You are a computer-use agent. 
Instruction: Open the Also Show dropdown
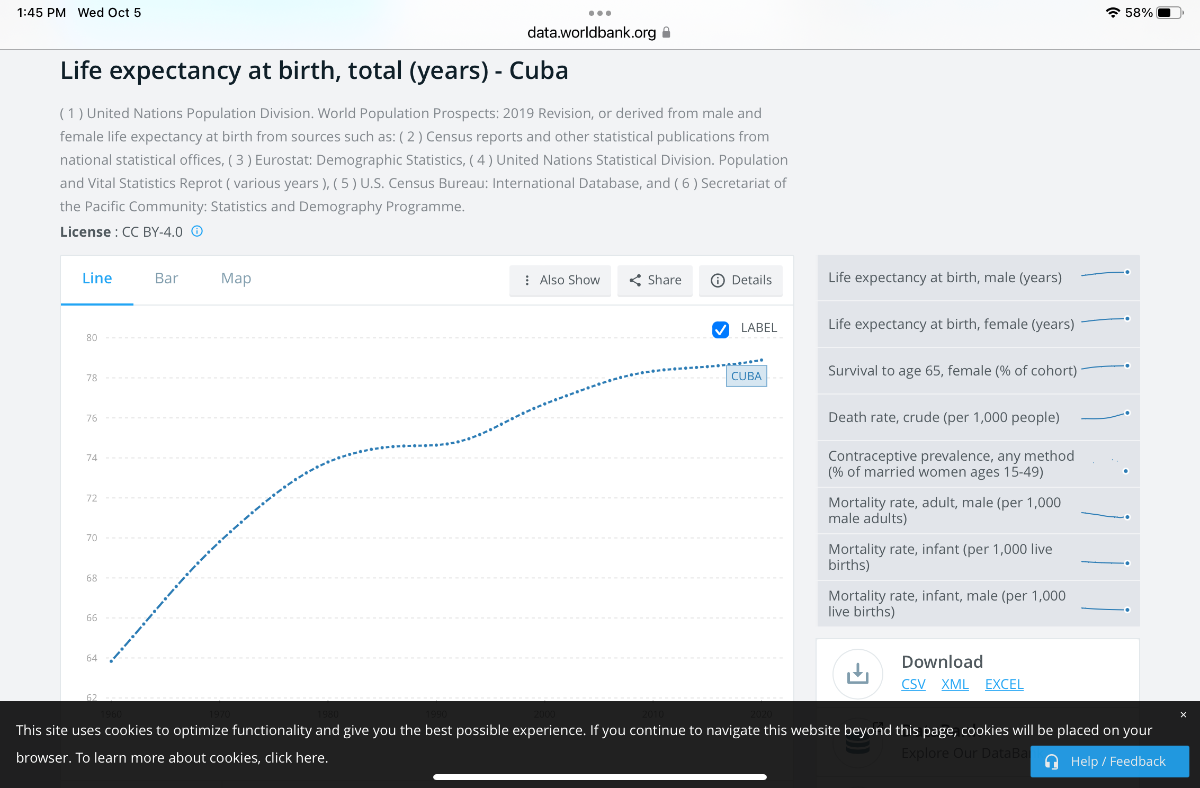click(560, 280)
